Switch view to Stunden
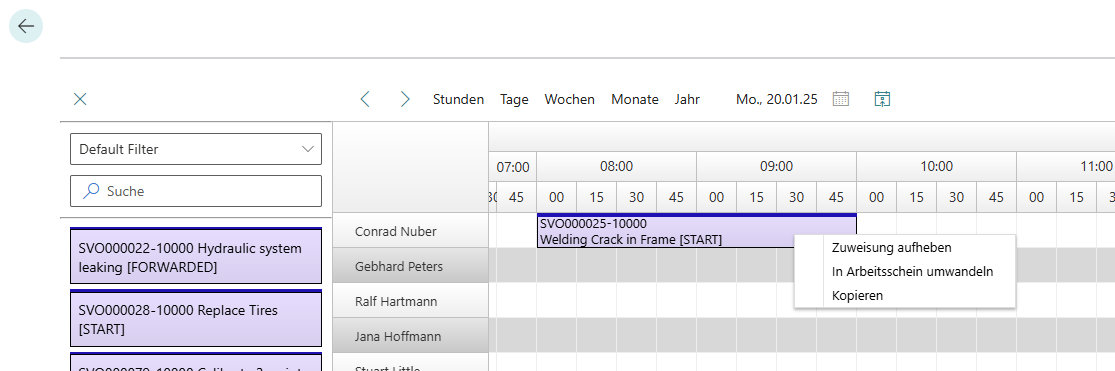Screen dimensions: 1115x371 (459, 100)
